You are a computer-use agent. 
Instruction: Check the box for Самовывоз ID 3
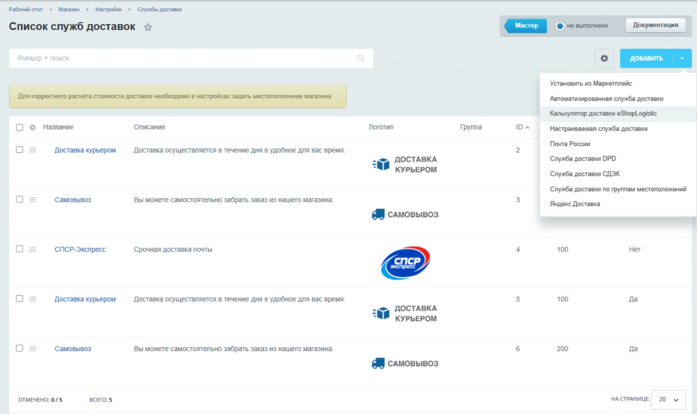point(20,199)
